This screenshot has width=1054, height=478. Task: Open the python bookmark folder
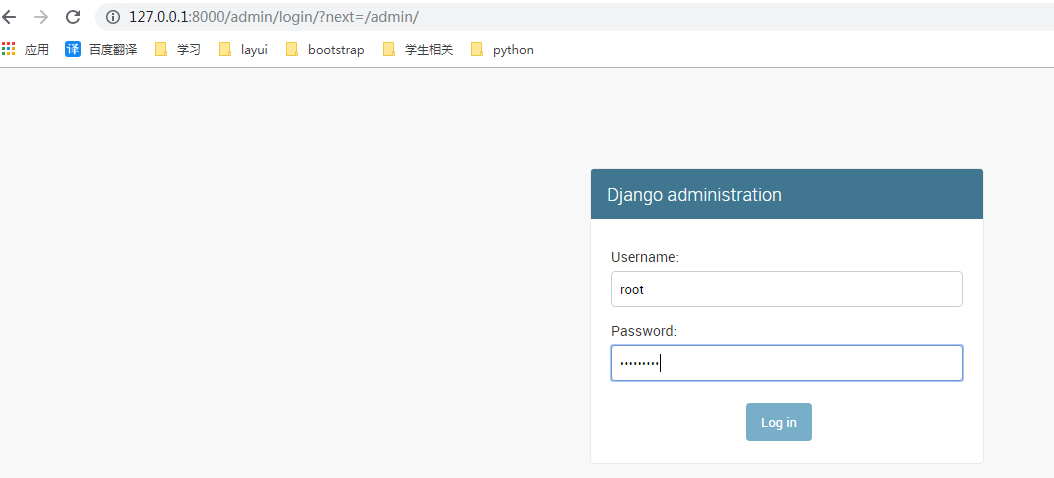(x=502, y=49)
